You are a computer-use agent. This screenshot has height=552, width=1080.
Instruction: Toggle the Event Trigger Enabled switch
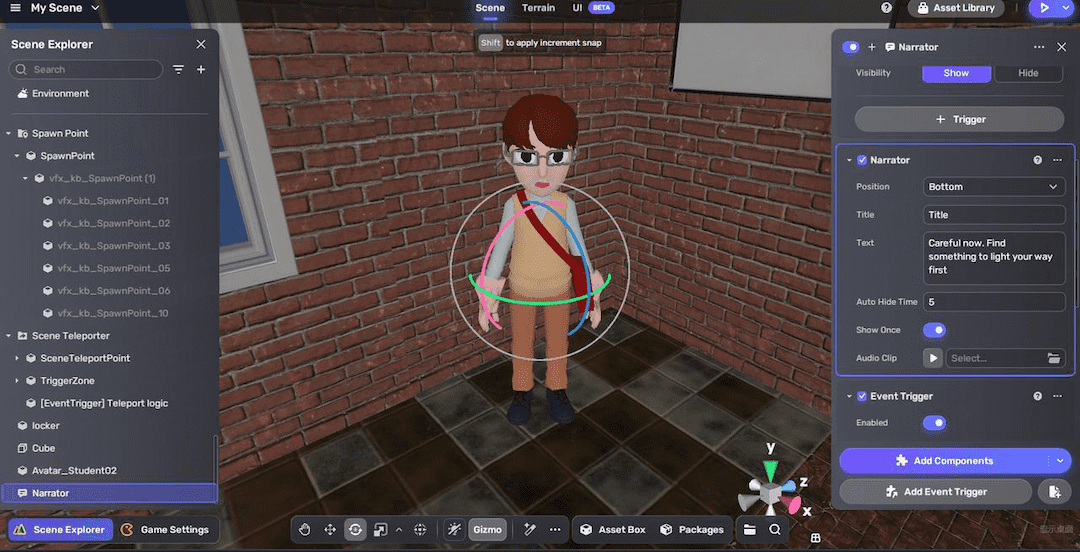(934, 423)
